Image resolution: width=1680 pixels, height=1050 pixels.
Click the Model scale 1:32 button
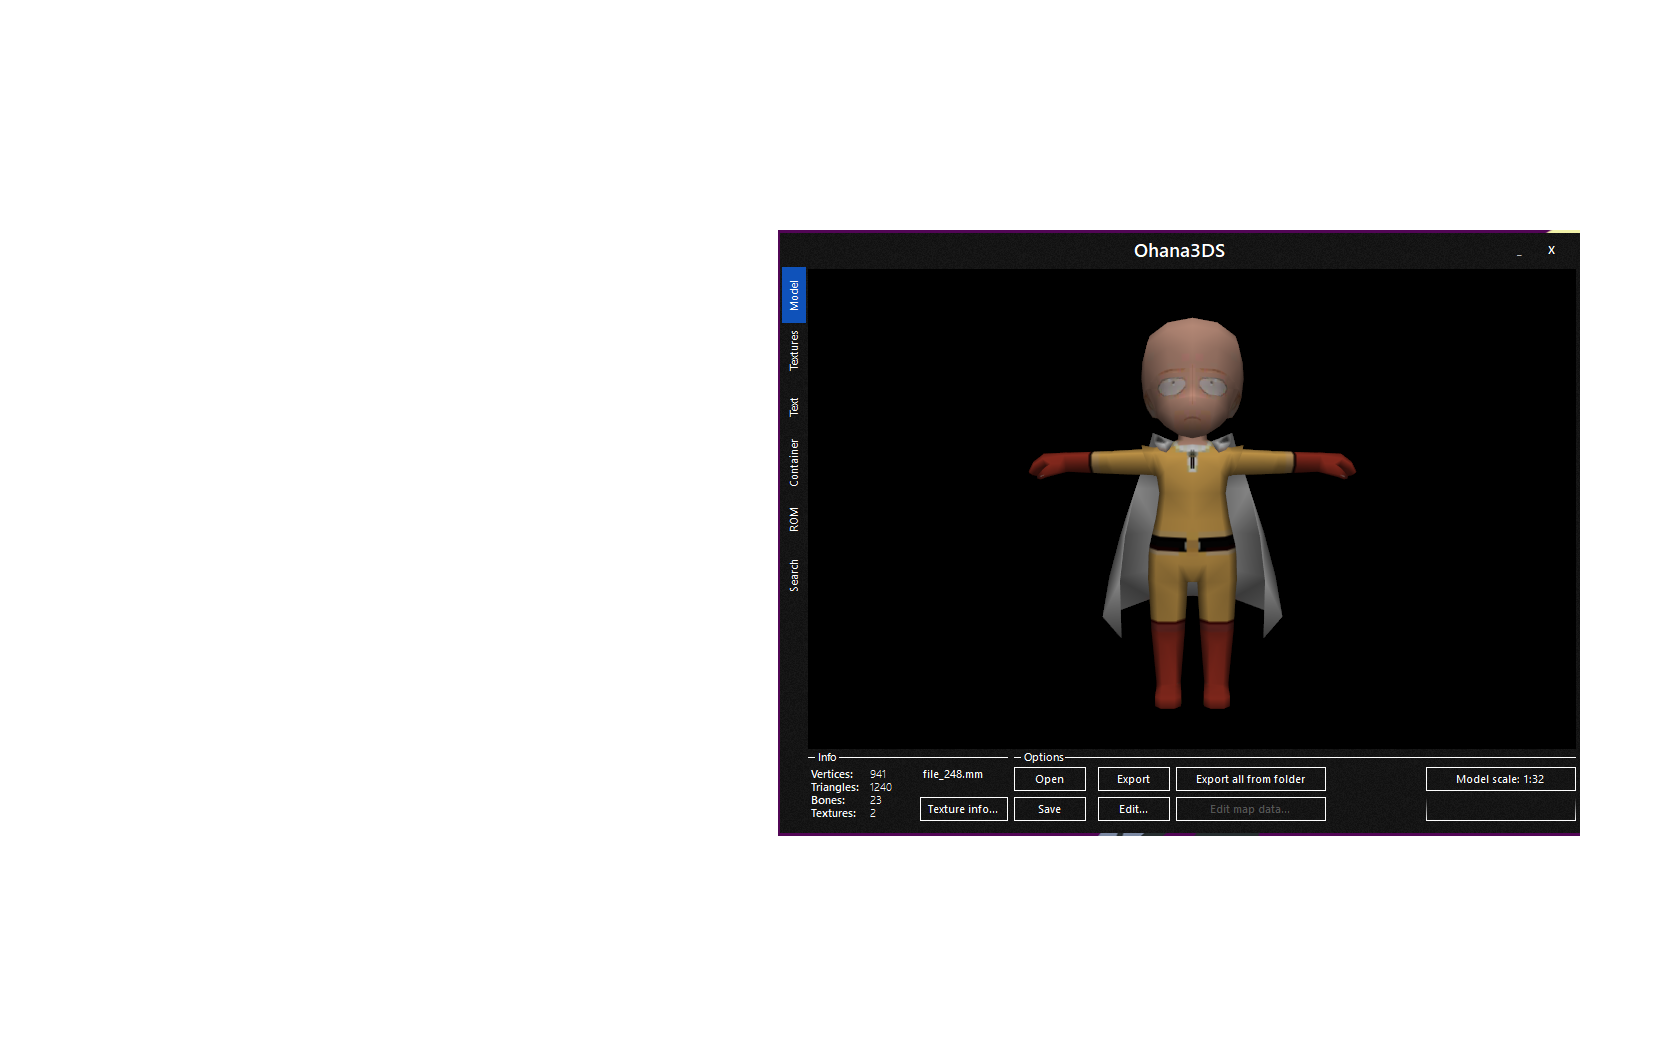[x=1501, y=779]
